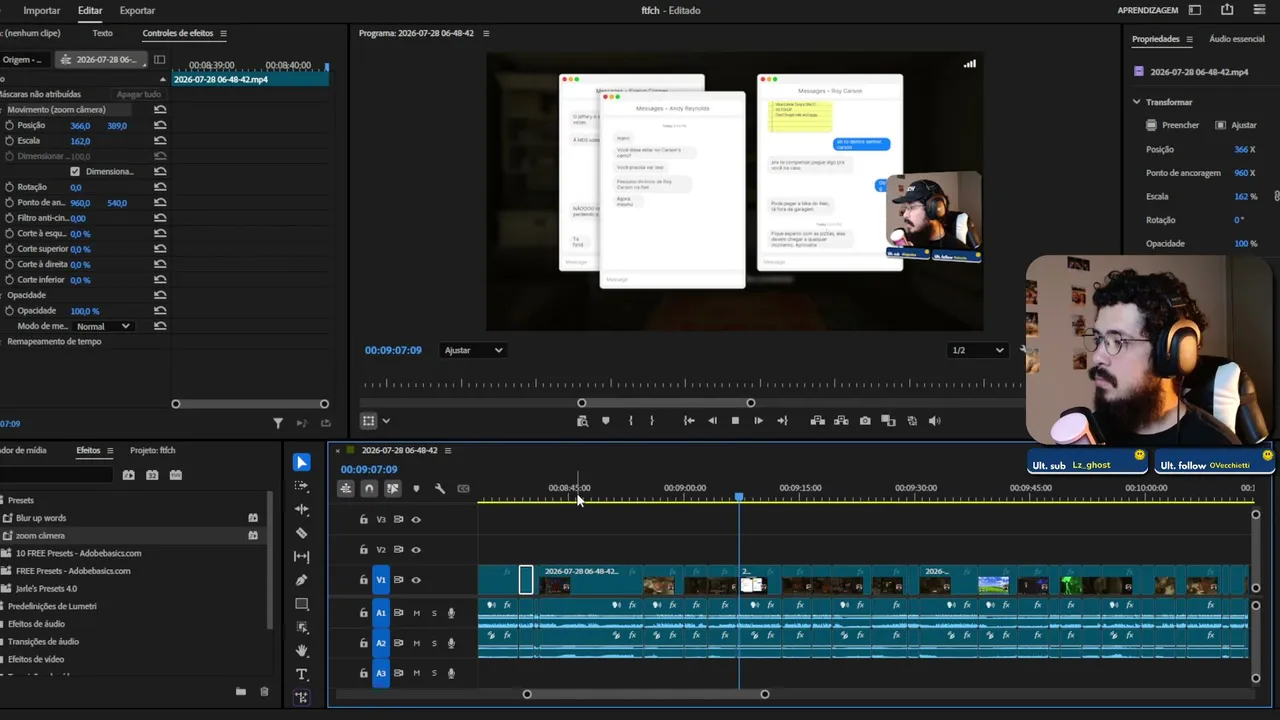Reset the Rotação parameter
1280x720 pixels.
pos(160,187)
